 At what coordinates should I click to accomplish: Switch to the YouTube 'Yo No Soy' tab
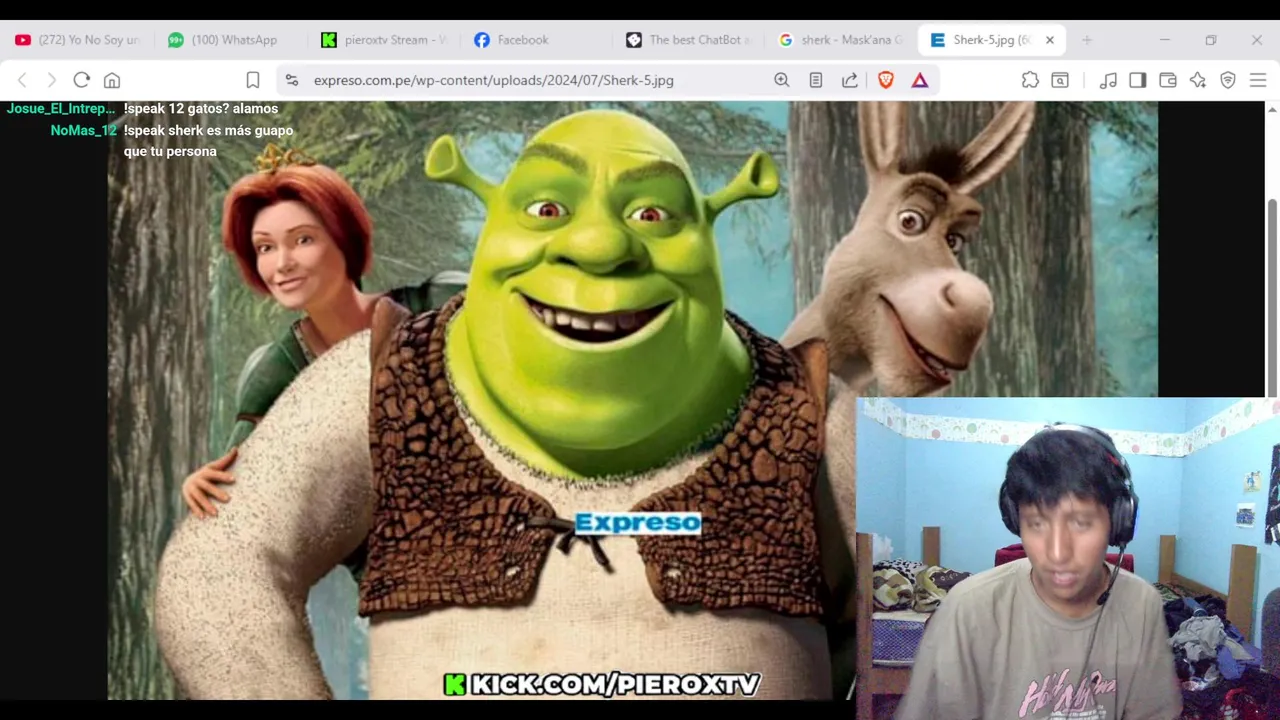pyautogui.click(x=78, y=40)
